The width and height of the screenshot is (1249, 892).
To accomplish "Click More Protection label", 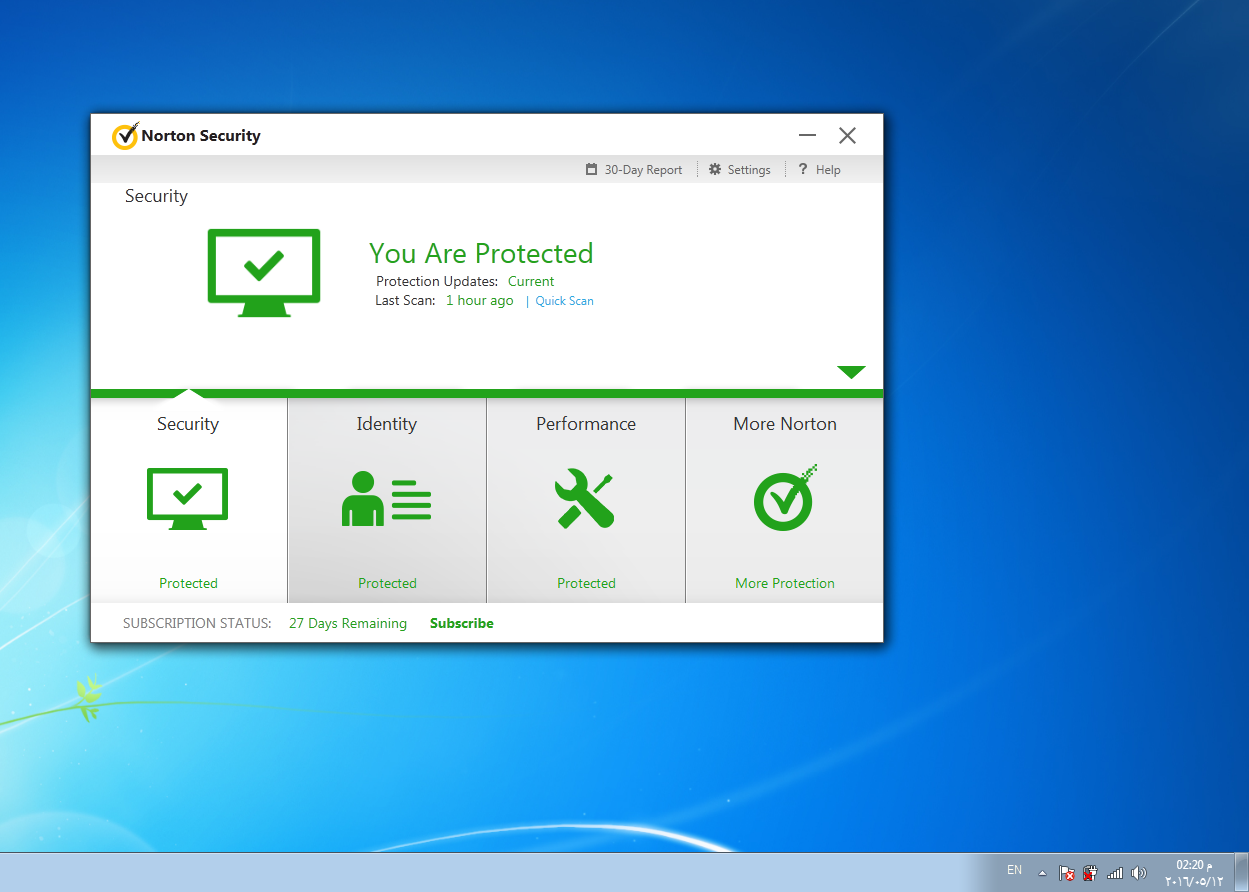I will point(785,583).
